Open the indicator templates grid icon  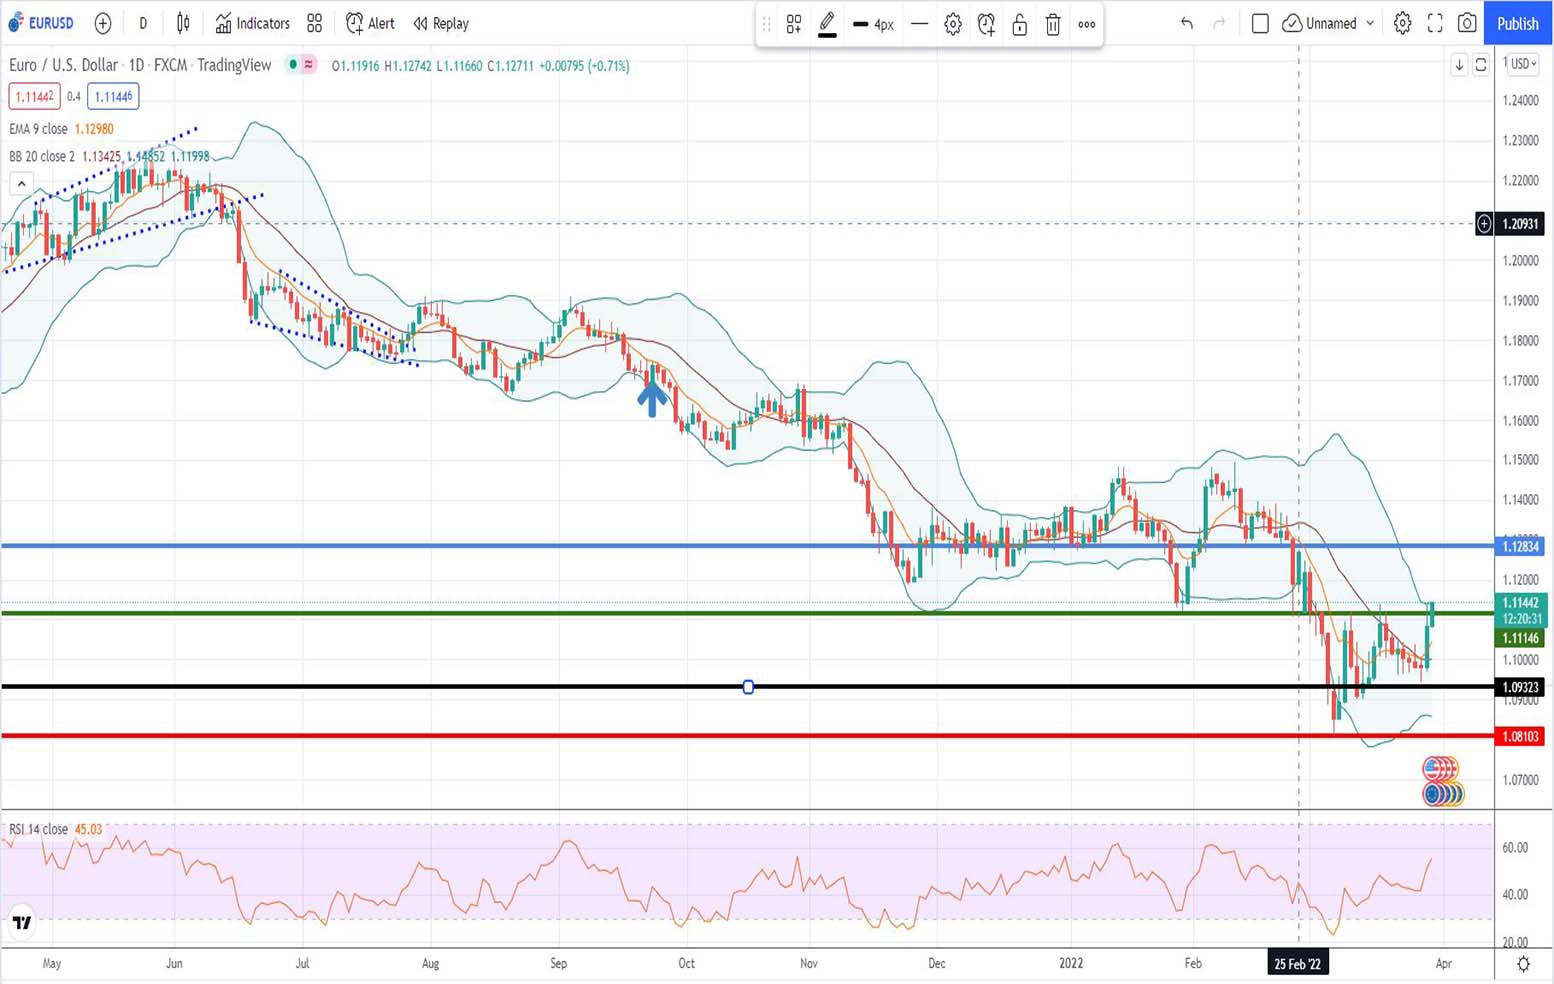point(314,23)
